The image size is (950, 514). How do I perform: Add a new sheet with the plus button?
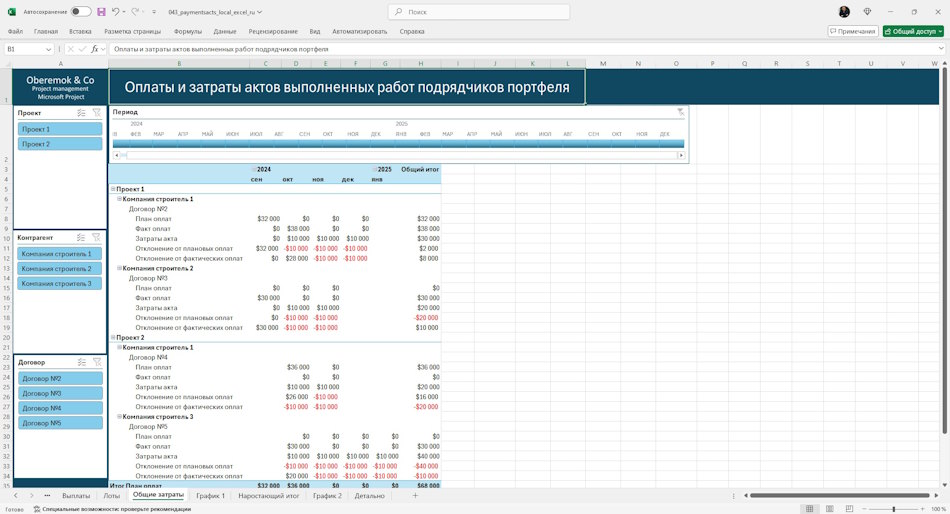pos(415,496)
